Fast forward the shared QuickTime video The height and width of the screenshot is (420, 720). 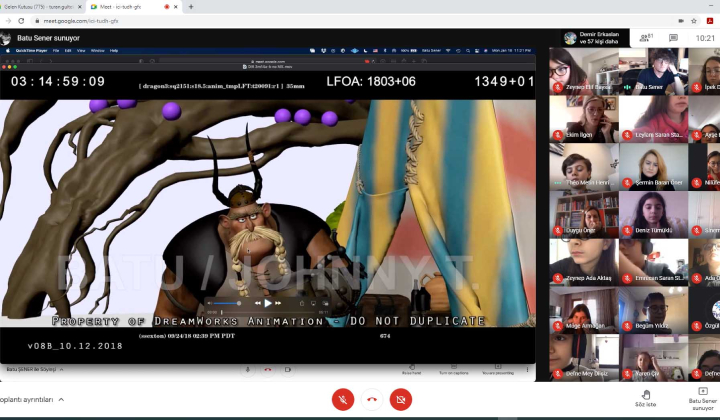coord(278,303)
